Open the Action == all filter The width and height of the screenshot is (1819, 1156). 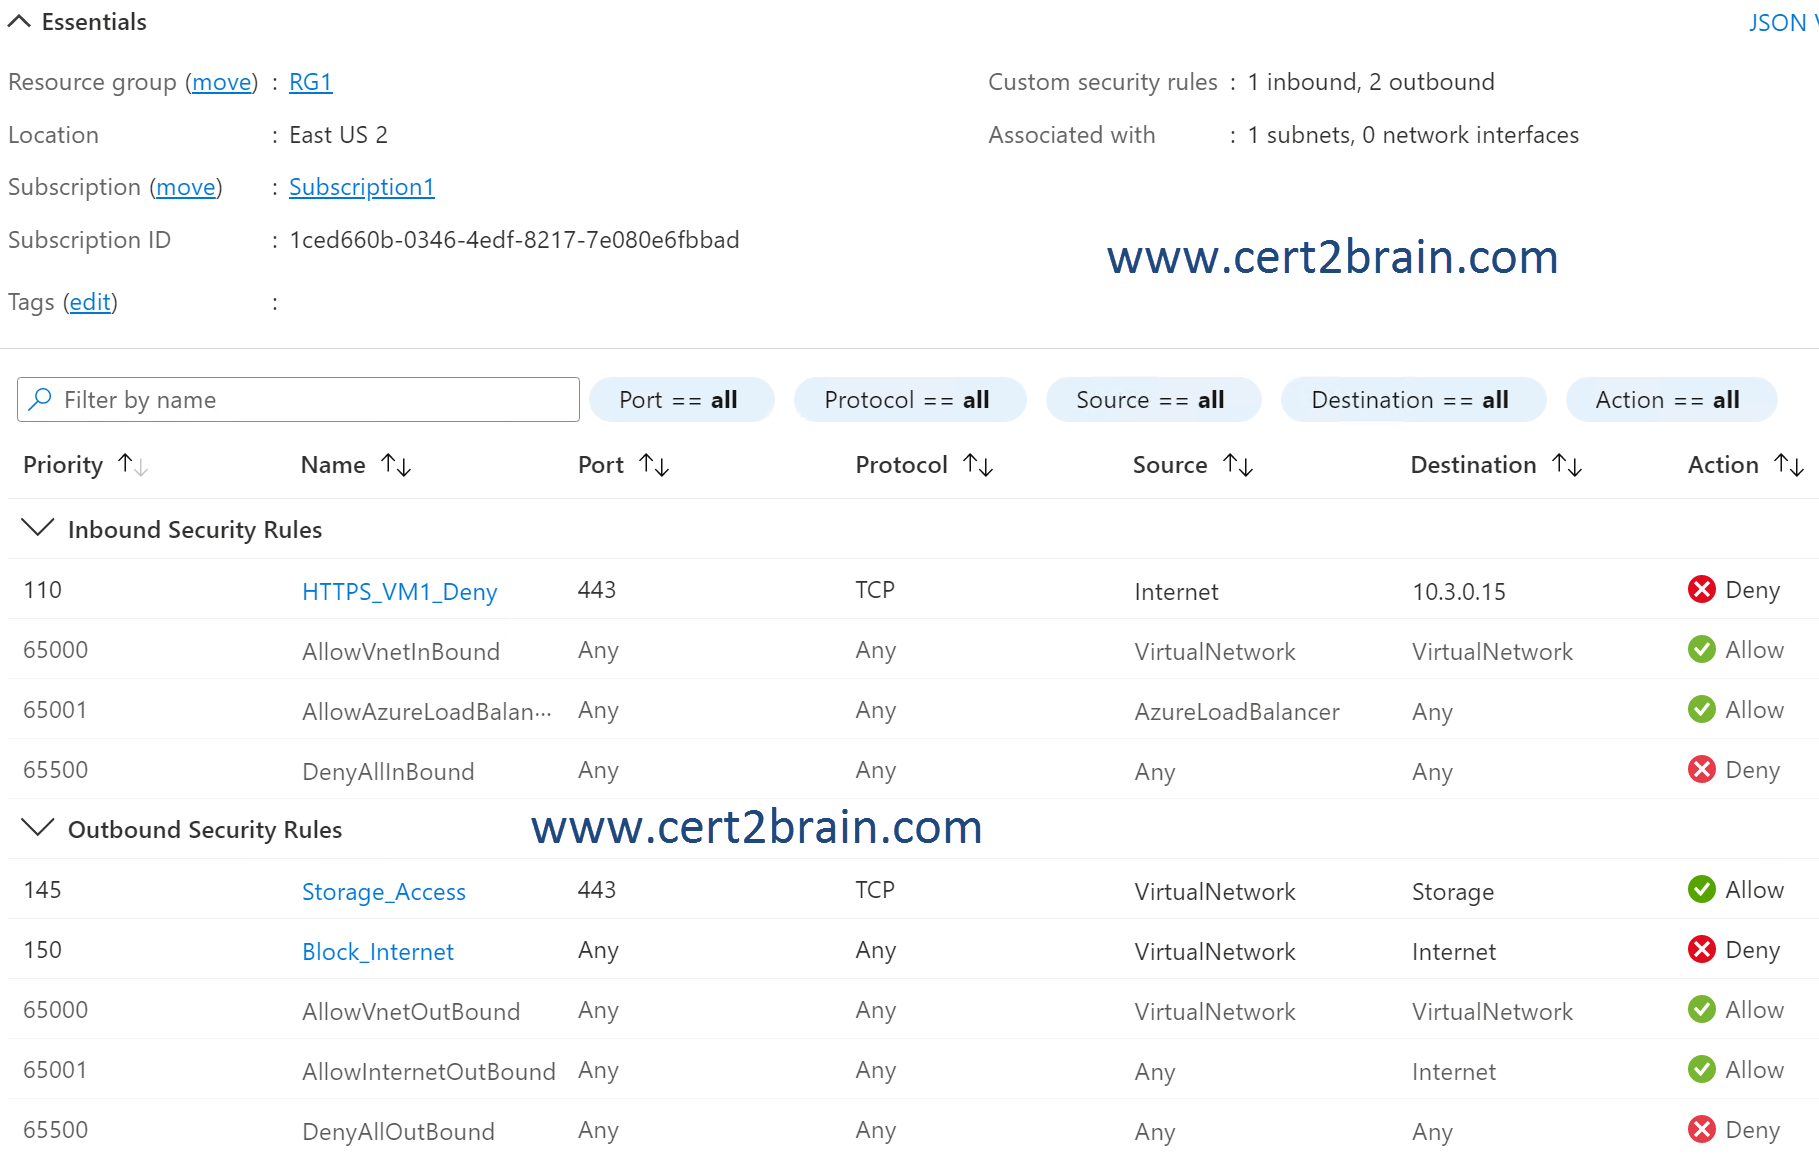coord(1668,400)
